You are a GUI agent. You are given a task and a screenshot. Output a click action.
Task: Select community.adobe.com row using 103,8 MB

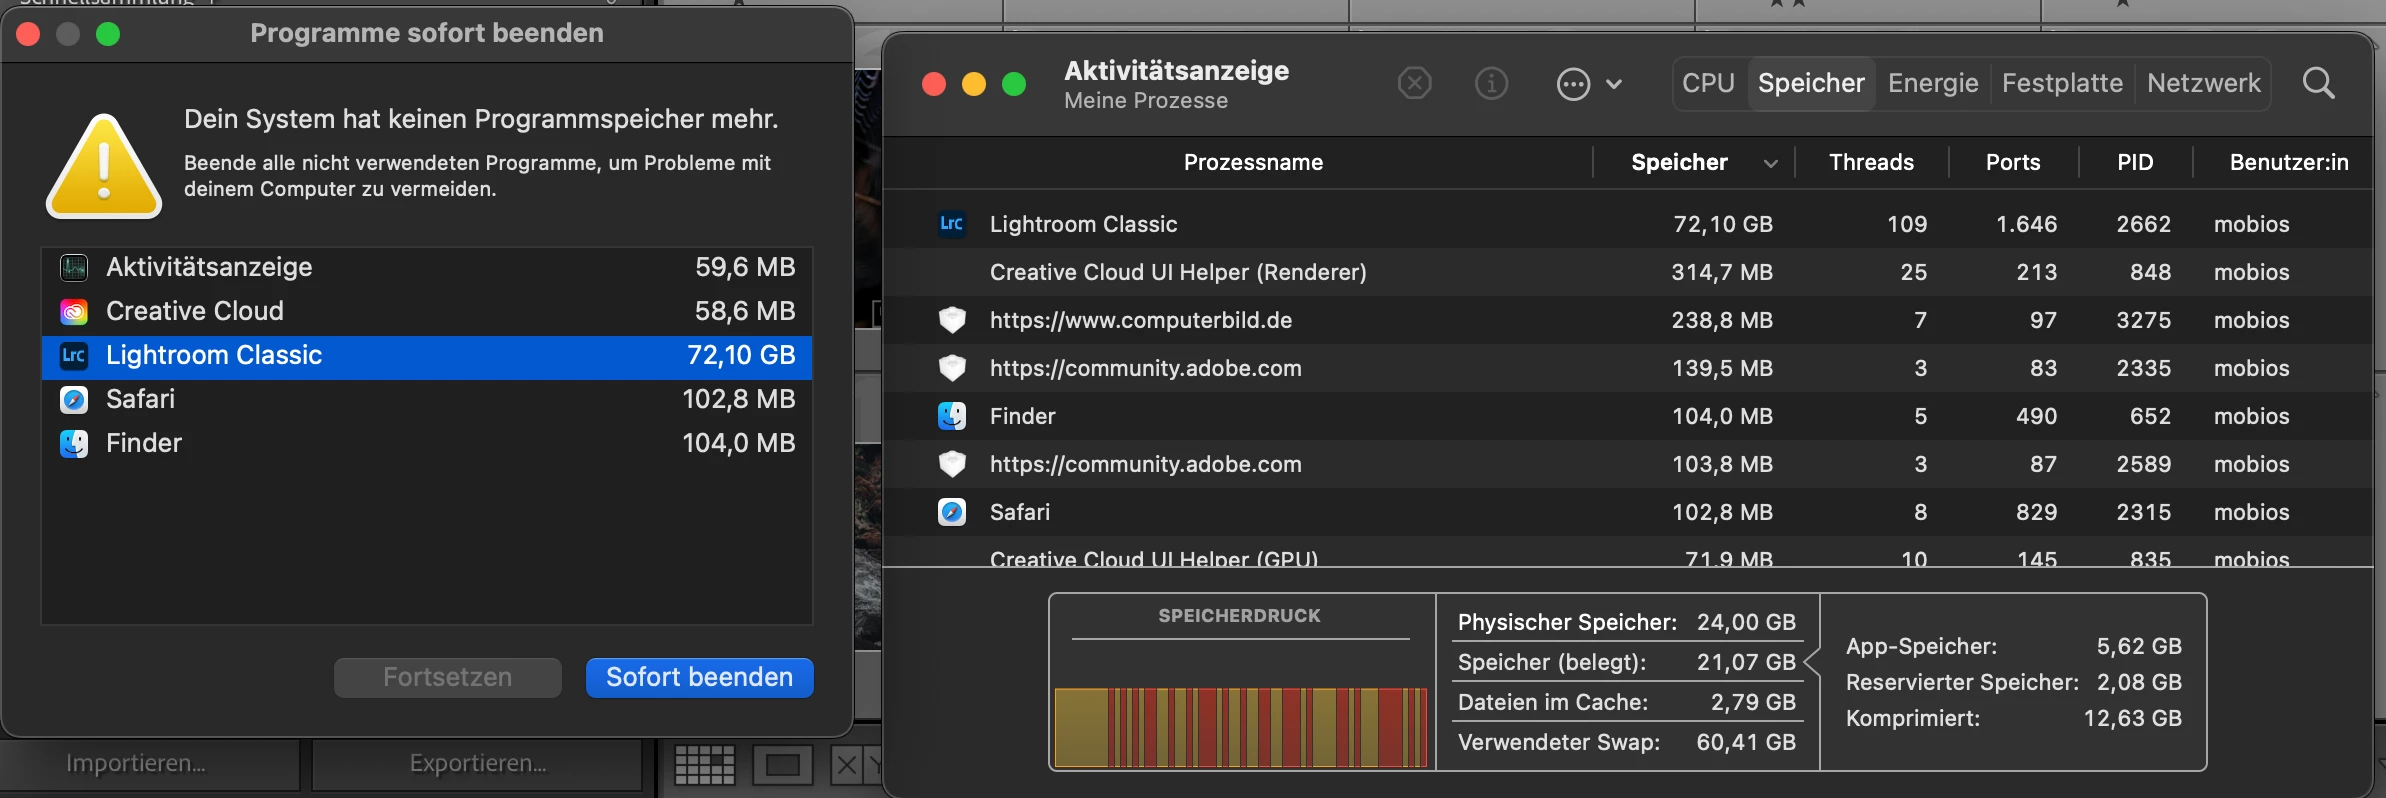point(1628,464)
